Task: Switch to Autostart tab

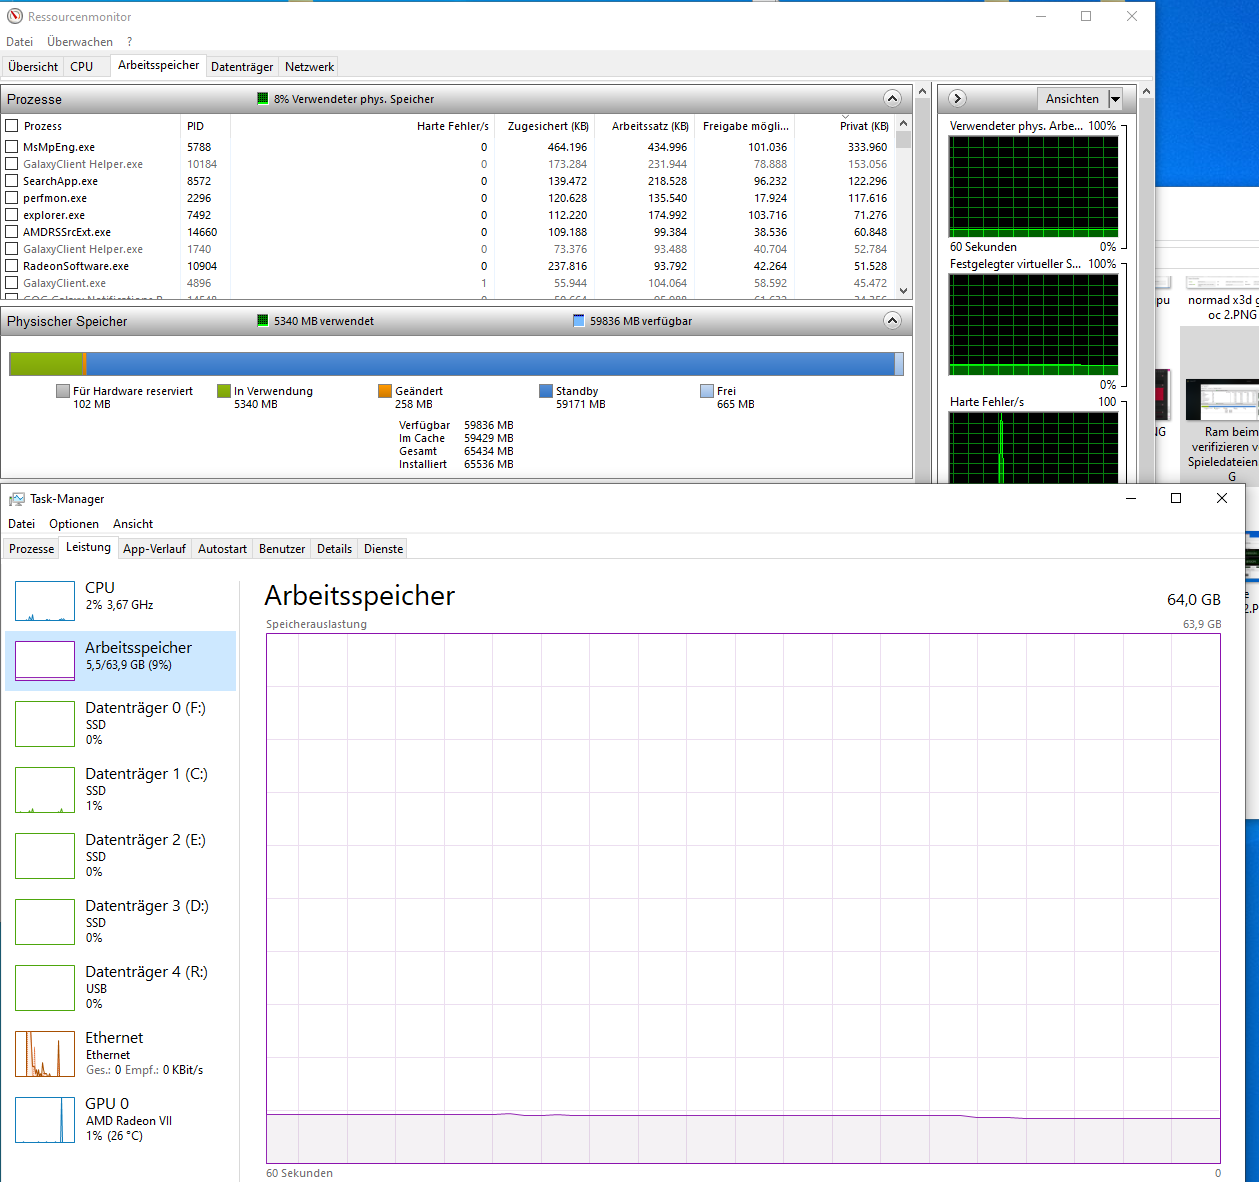Action: 222,549
